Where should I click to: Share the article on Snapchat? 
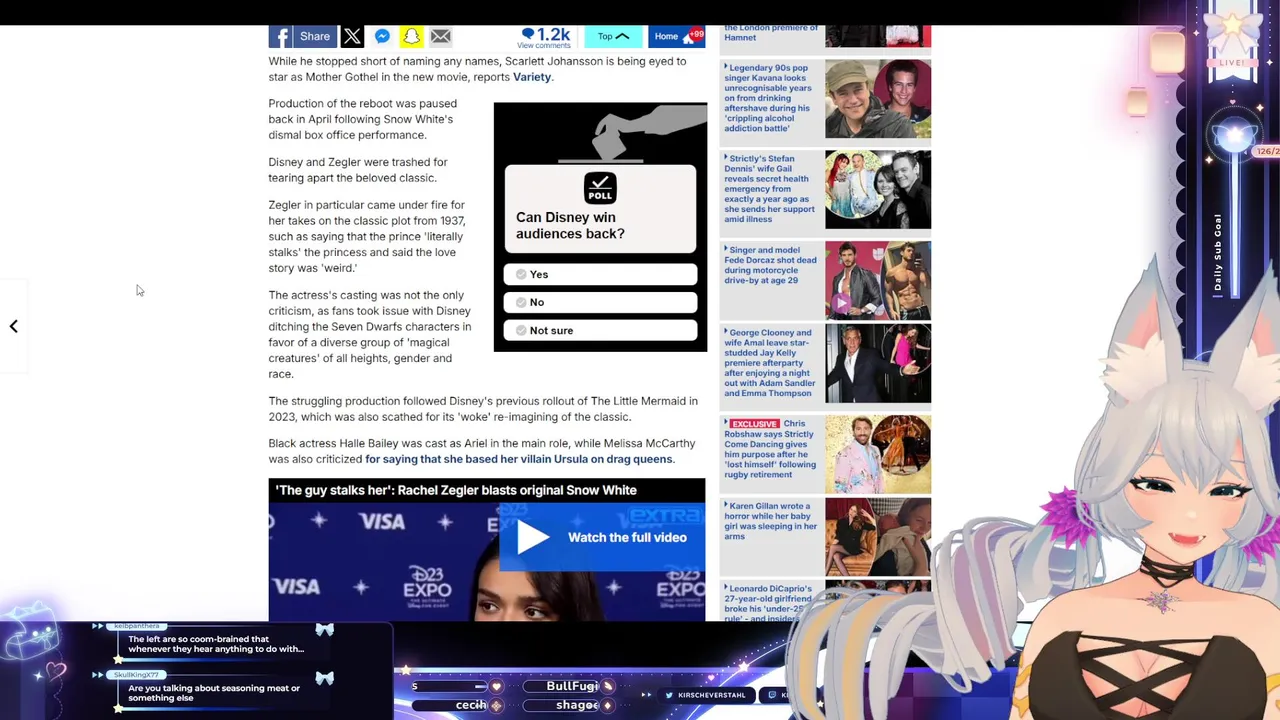tap(411, 37)
